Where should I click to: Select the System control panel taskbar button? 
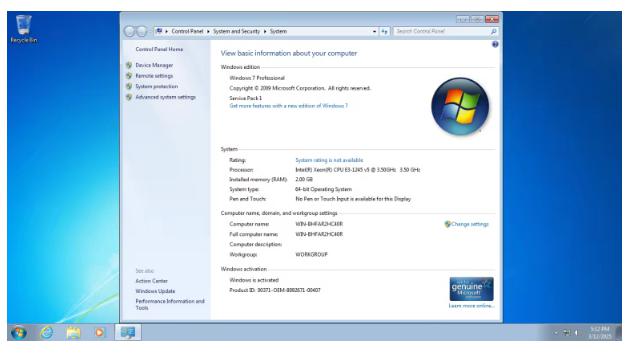pos(128,333)
